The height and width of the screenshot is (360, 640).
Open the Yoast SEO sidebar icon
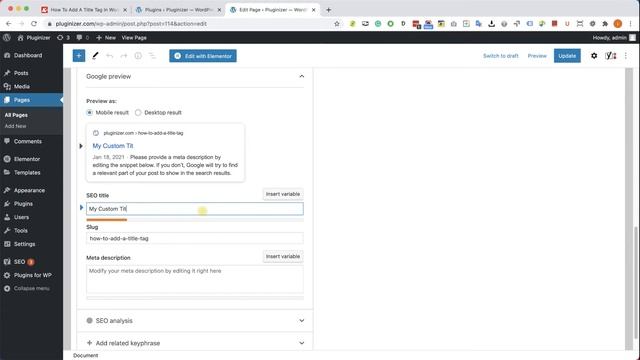pyautogui.click(x=611, y=56)
